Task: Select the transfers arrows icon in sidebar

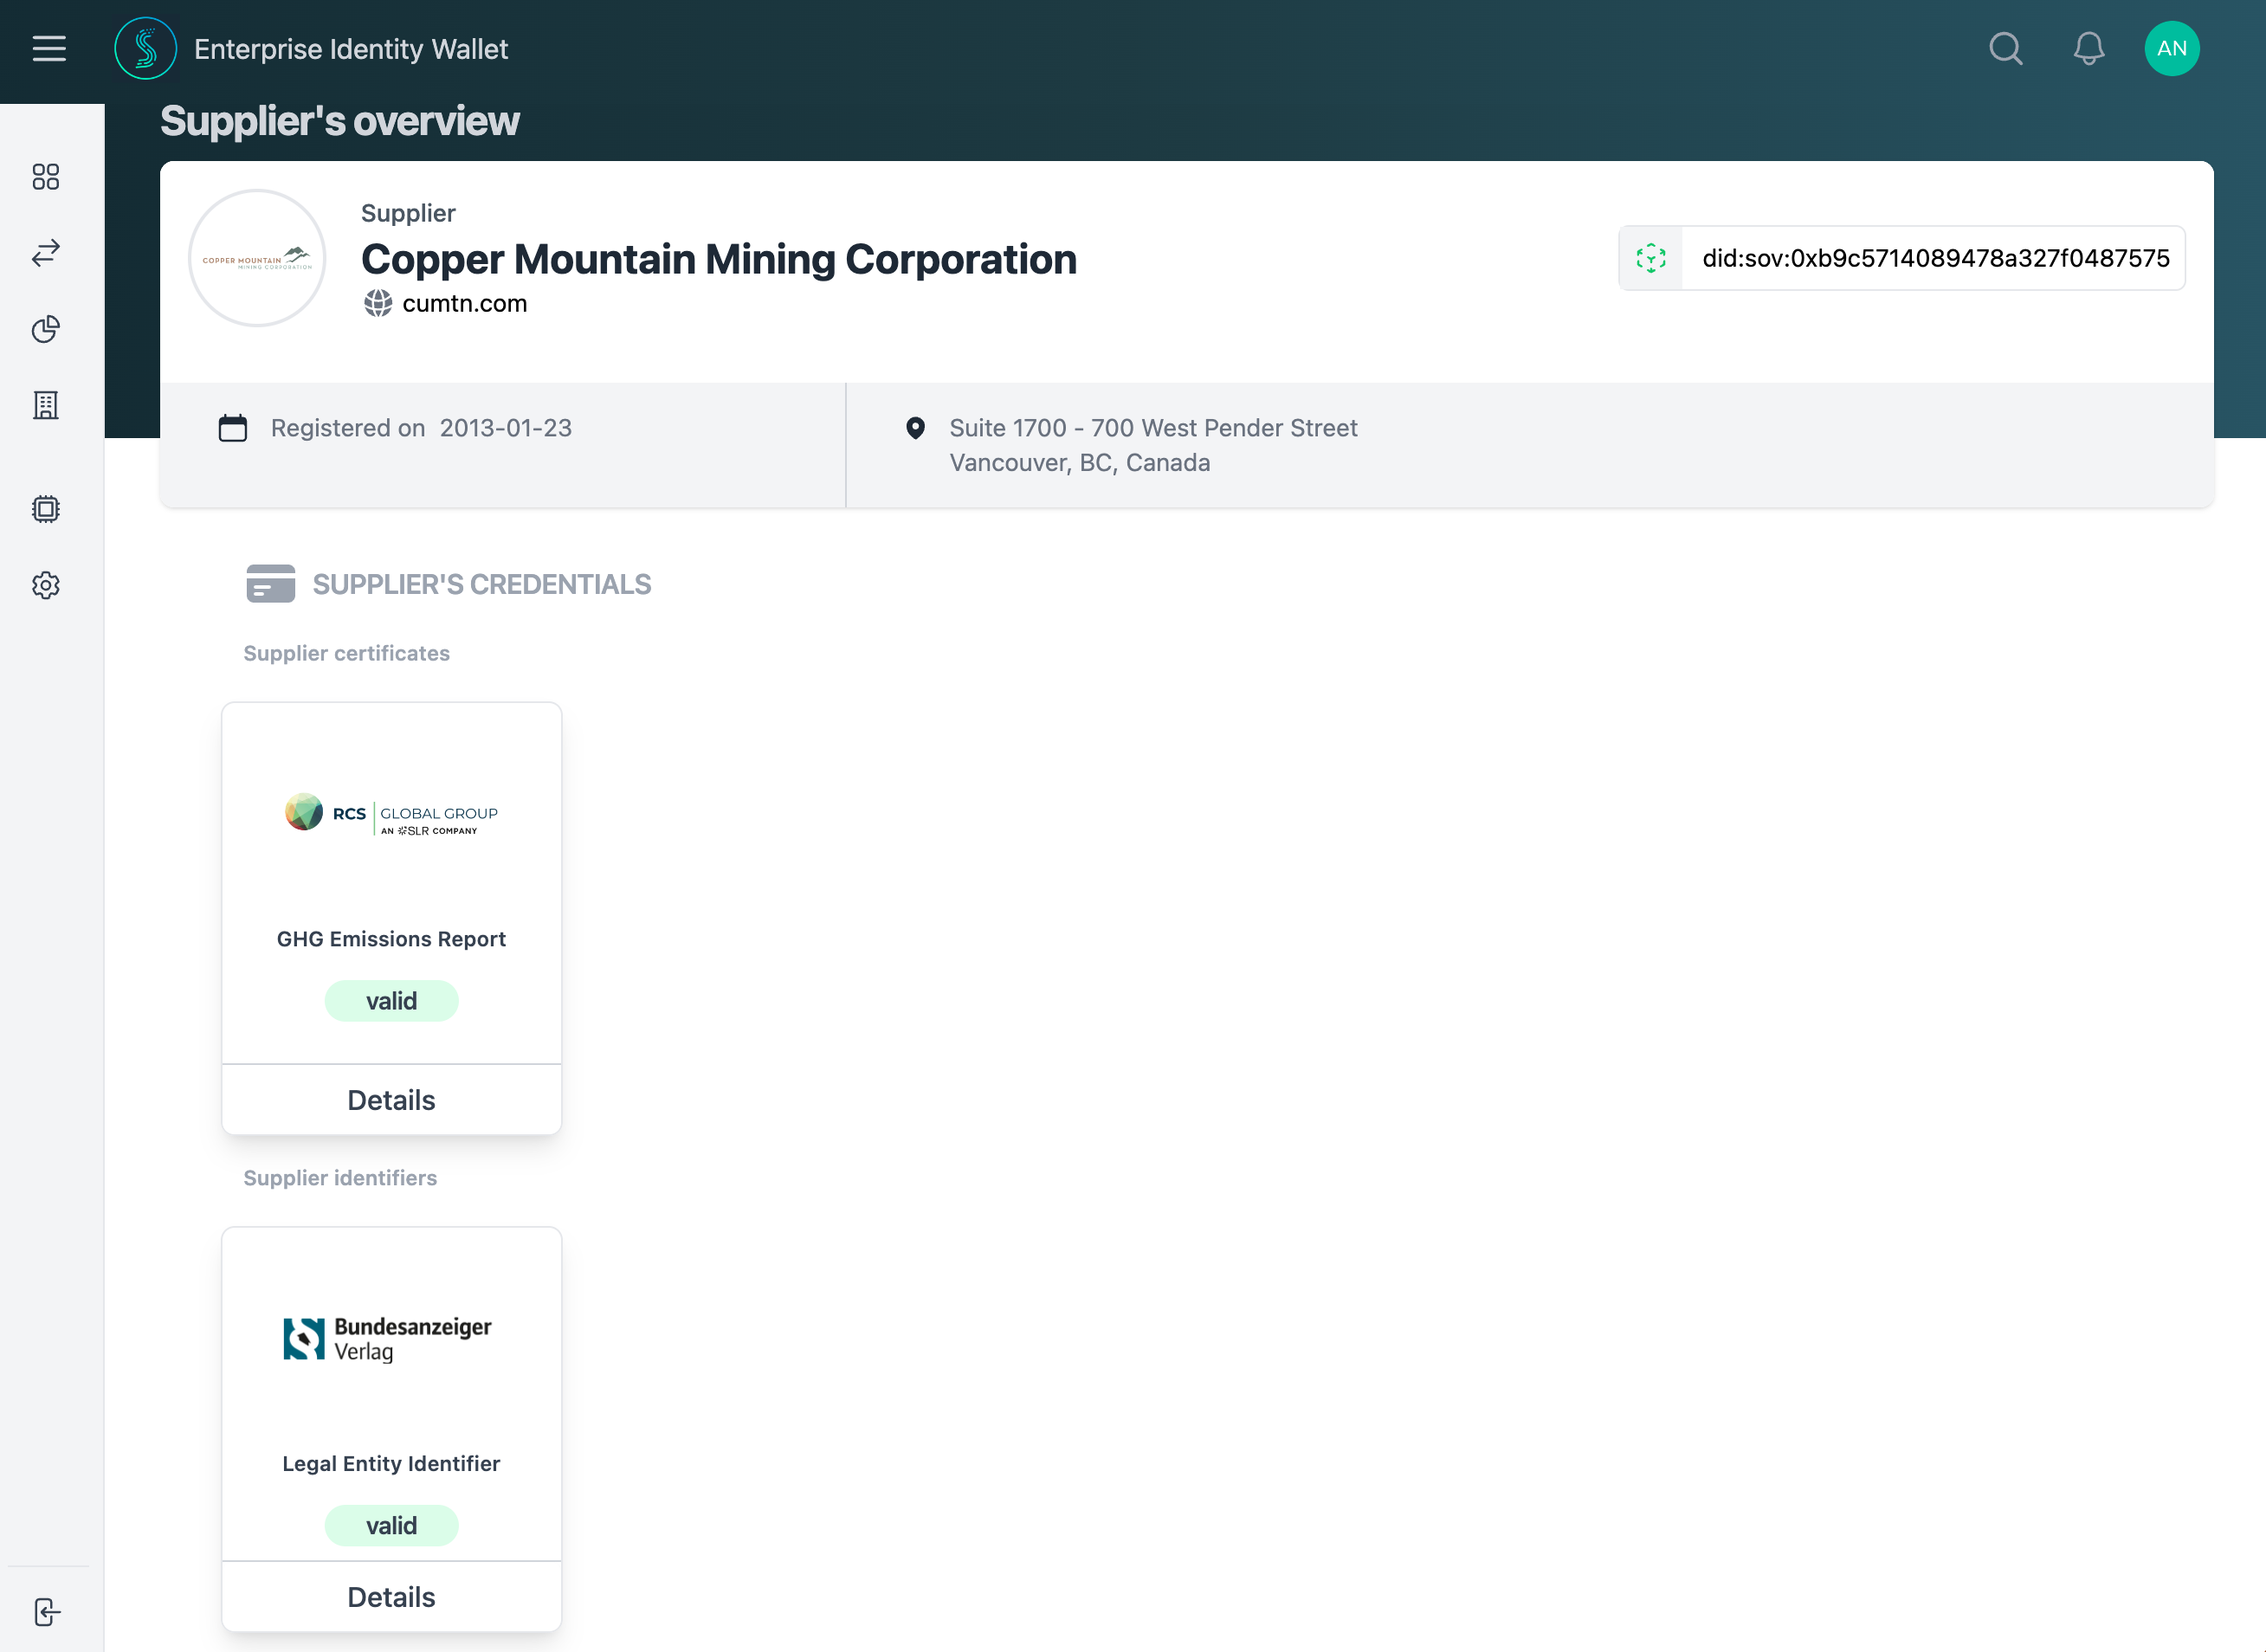Action: (x=46, y=253)
